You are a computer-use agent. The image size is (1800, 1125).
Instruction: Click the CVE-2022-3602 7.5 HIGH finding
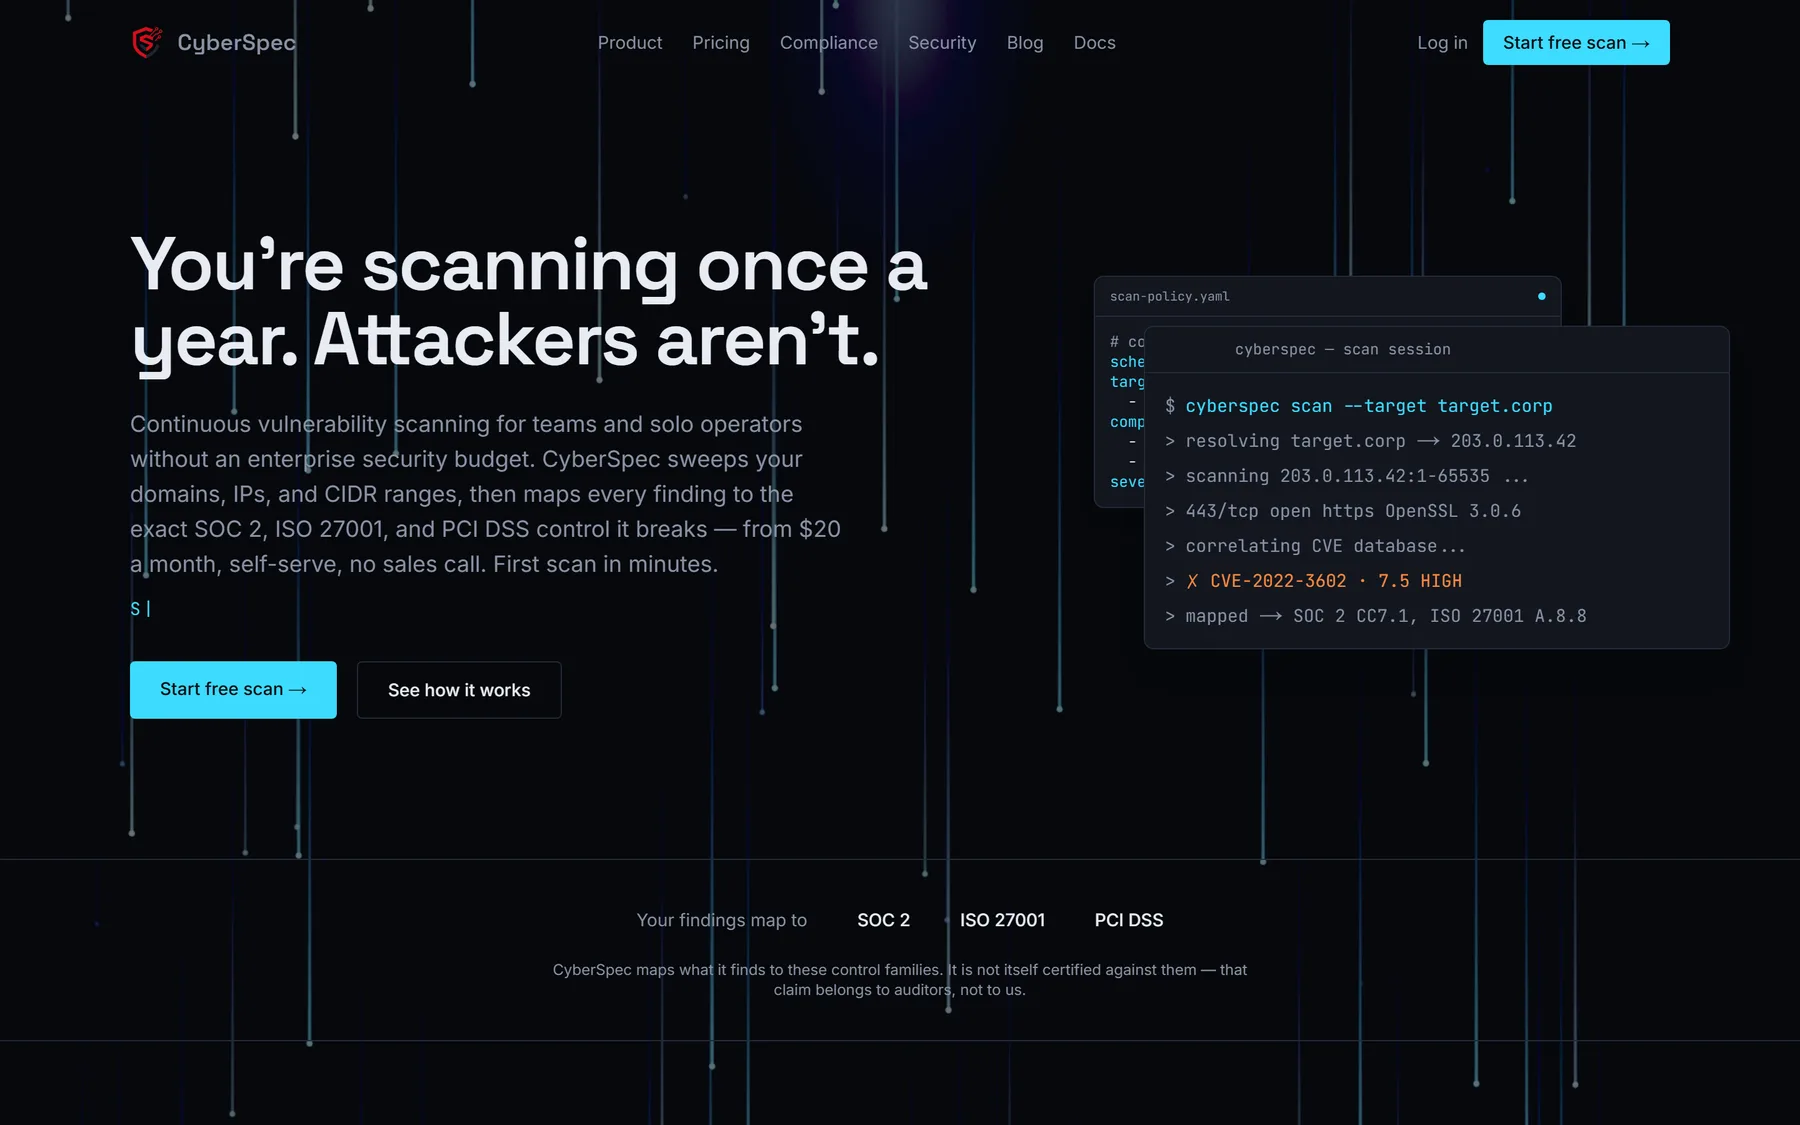pyautogui.click(x=1314, y=581)
